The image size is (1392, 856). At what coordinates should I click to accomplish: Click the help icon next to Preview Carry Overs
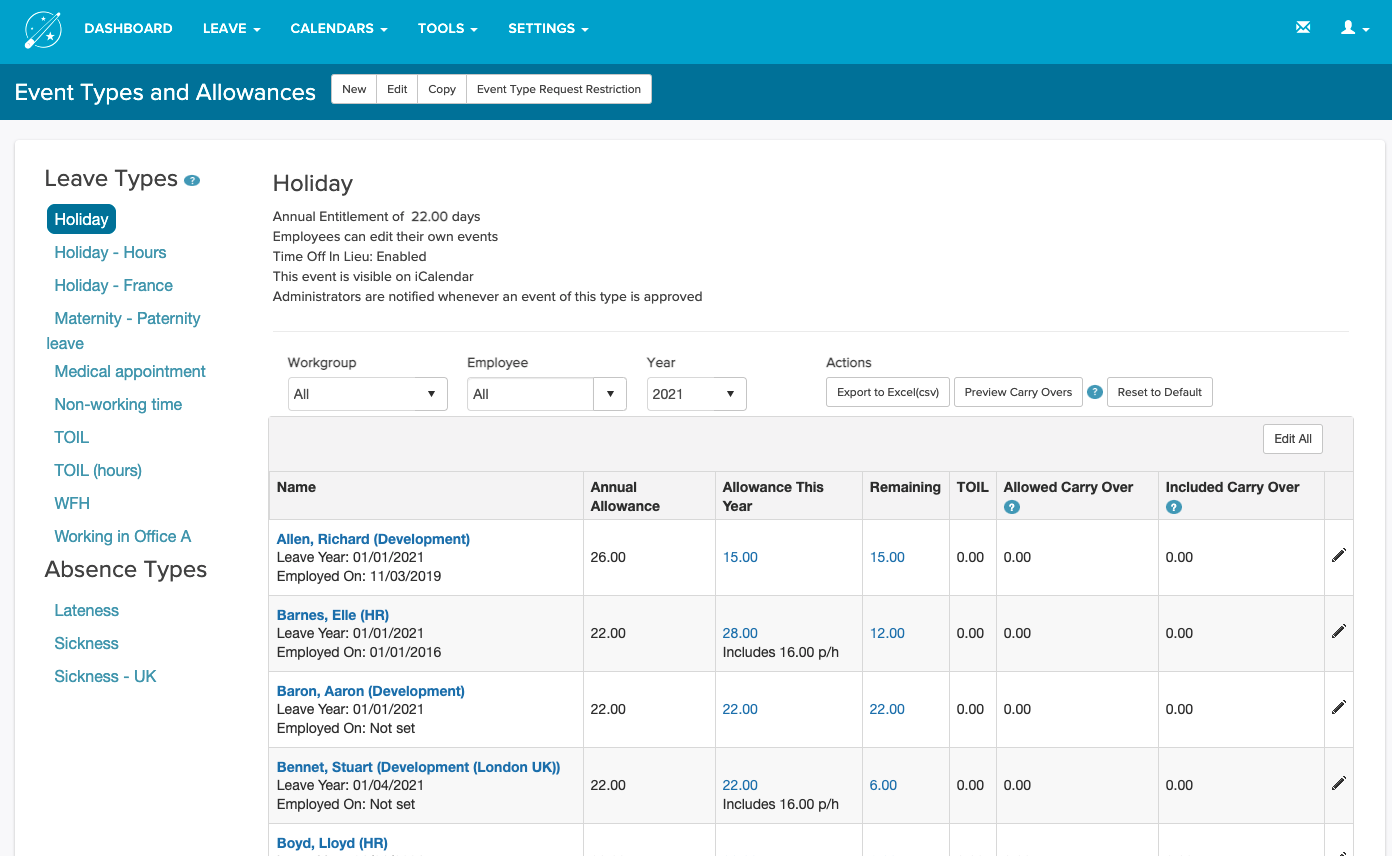click(1095, 392)
